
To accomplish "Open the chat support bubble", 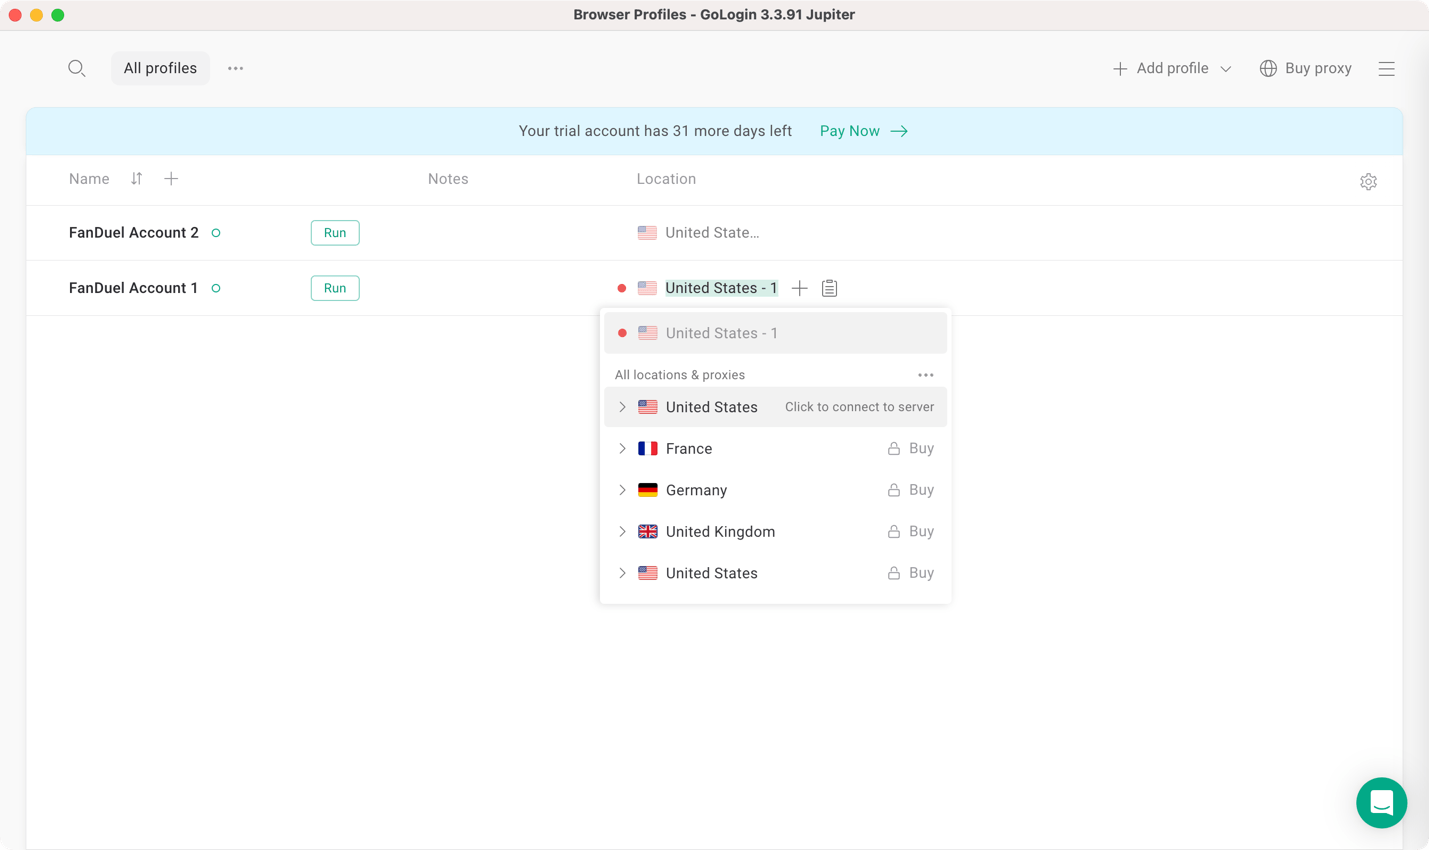I will click(1381, 802).
